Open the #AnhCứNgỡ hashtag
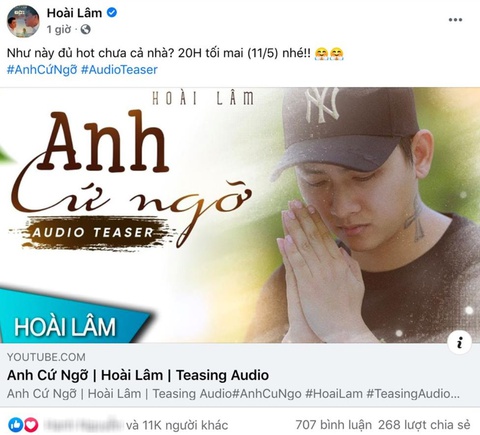480x435 pixels. (x=42, y=70)
